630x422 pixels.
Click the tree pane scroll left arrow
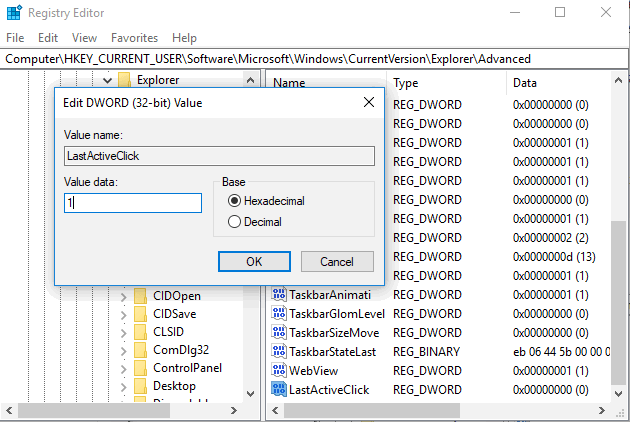pos(9,410)
